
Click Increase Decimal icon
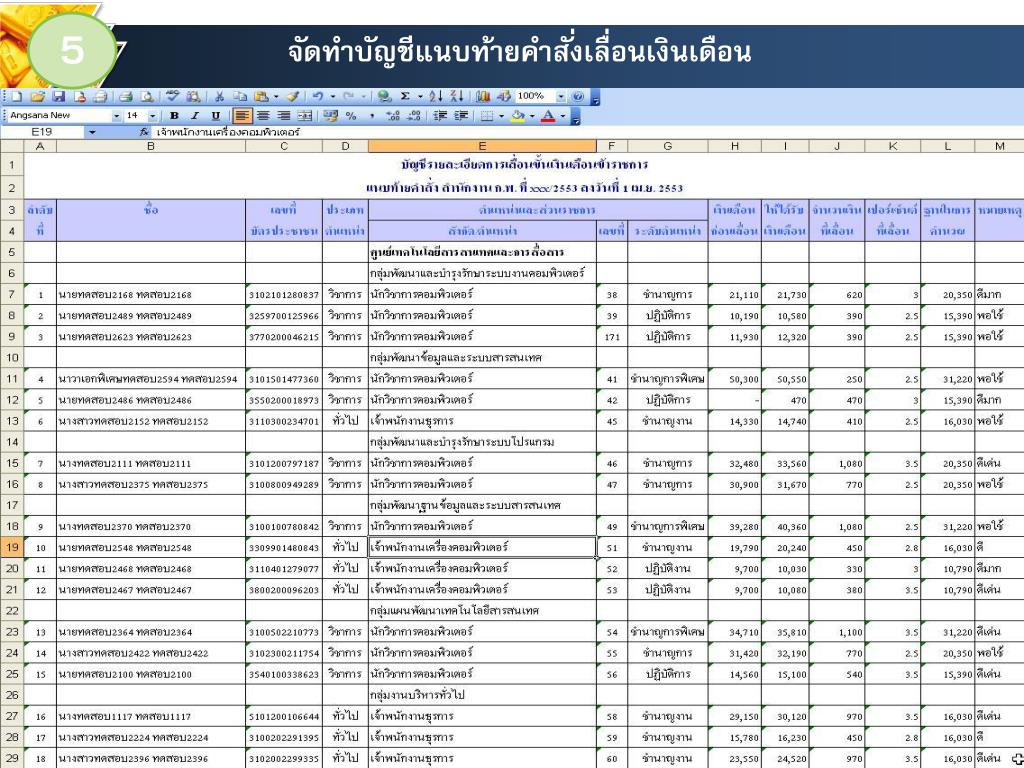coord(393,116)
